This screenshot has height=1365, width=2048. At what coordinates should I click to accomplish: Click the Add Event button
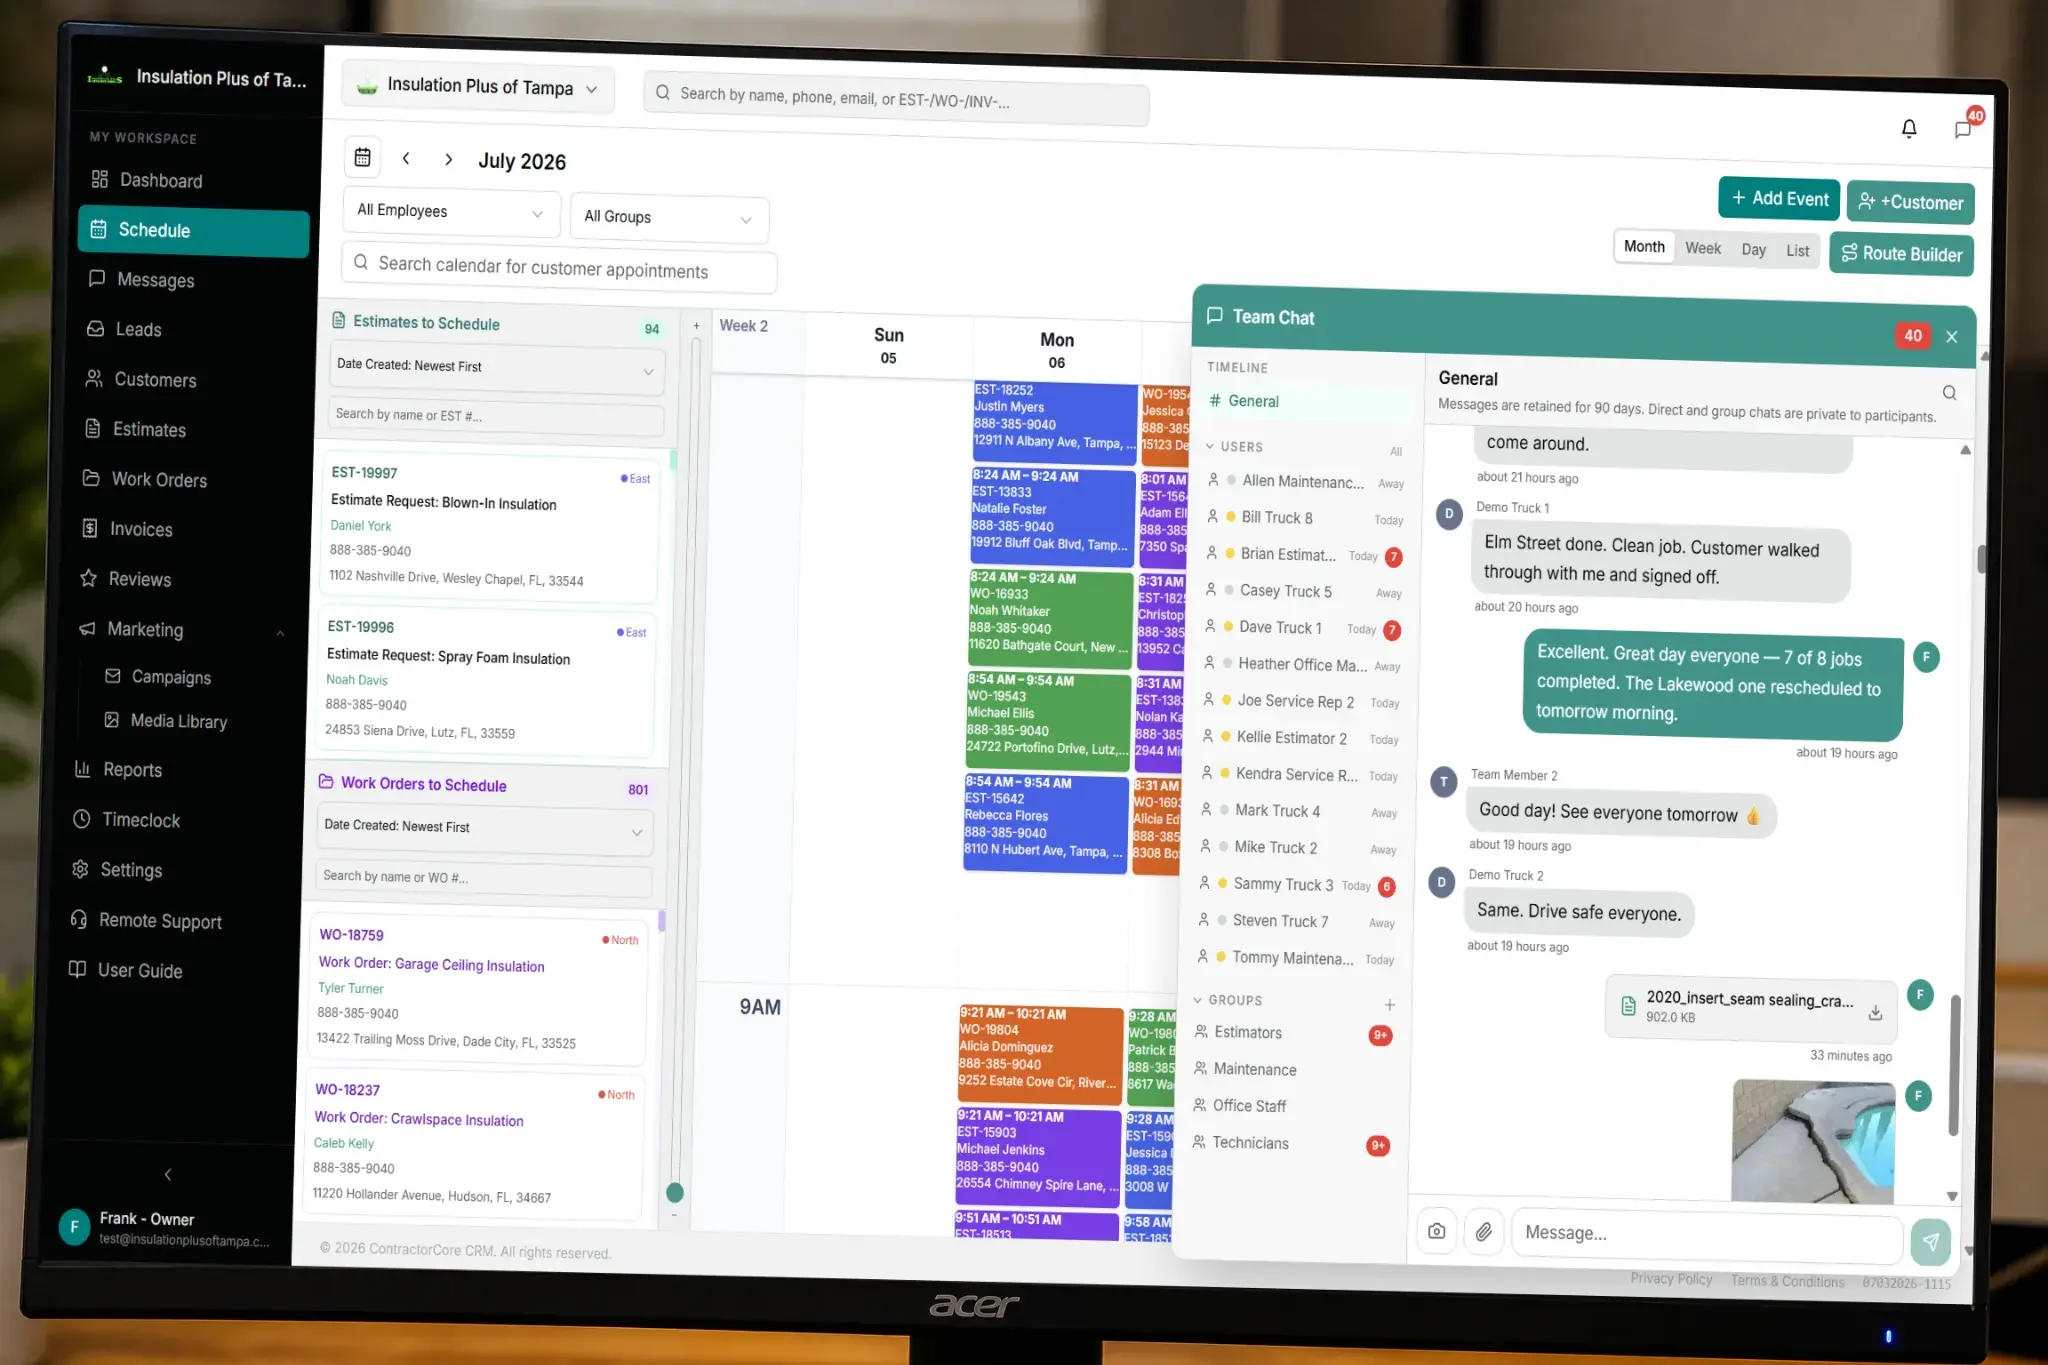[x=1779, y=198]
